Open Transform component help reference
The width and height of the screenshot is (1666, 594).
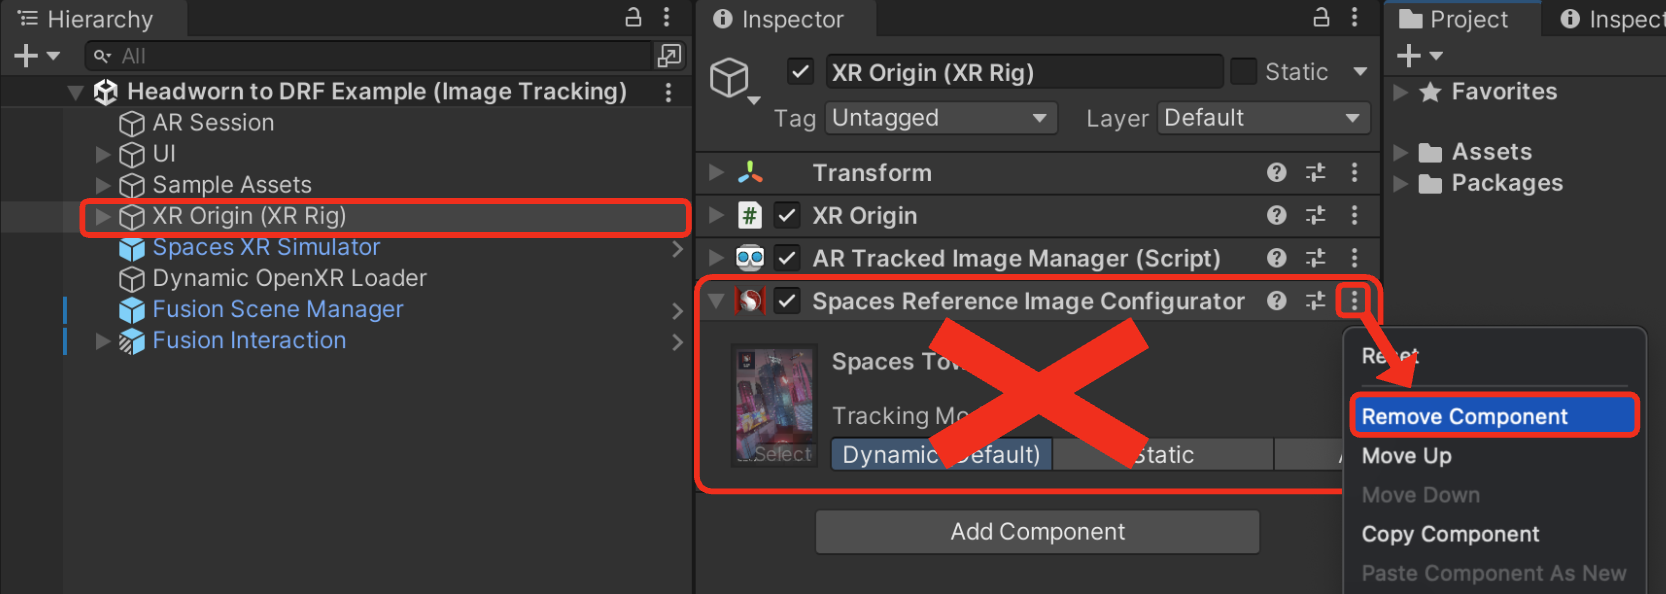tap(1276, 172)
